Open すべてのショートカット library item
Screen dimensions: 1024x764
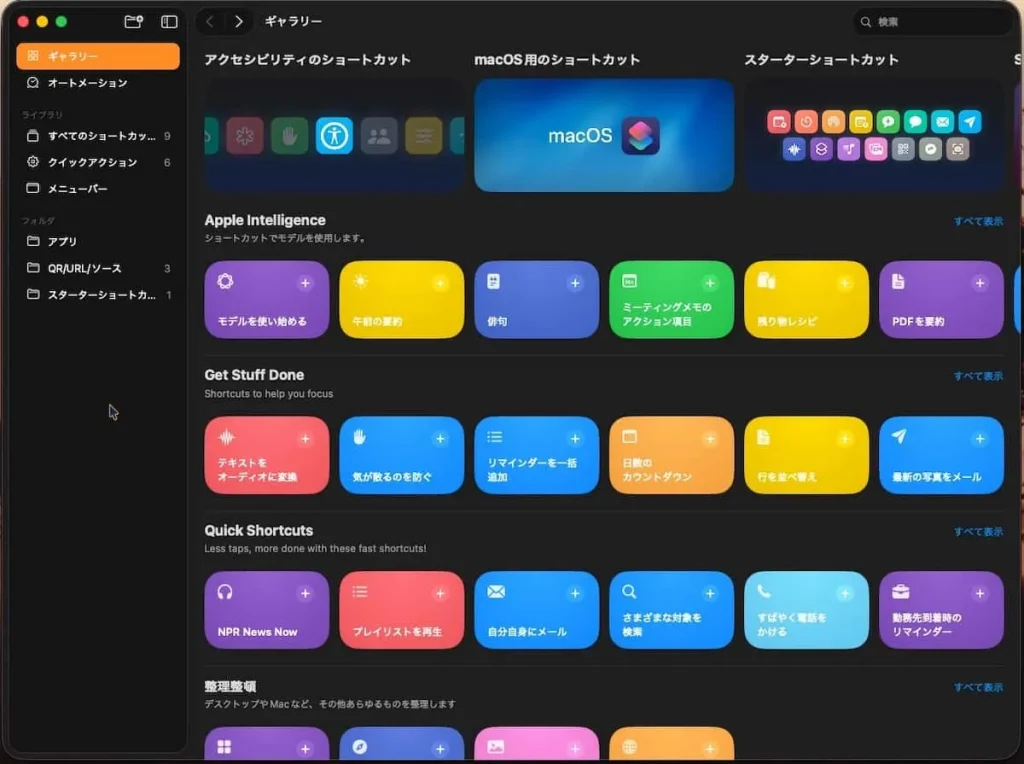click(x=98, y=136)
